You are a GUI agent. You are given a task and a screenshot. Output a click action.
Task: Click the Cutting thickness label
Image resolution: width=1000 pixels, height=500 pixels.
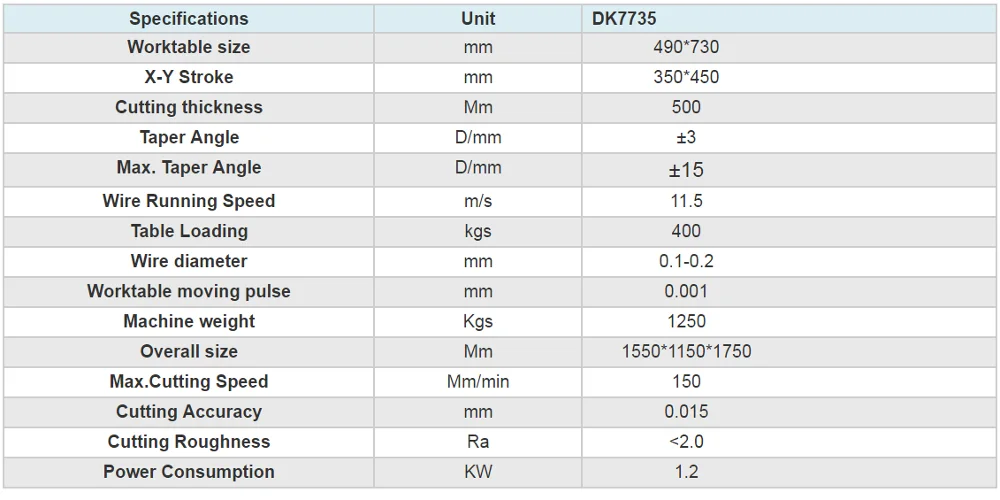pyautogui.click(x=189, y=107)
